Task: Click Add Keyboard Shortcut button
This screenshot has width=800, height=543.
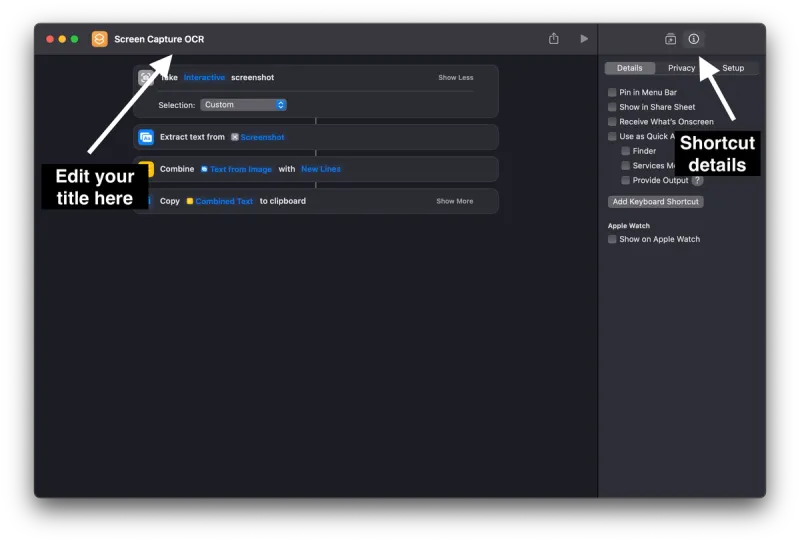Action: 656,202
